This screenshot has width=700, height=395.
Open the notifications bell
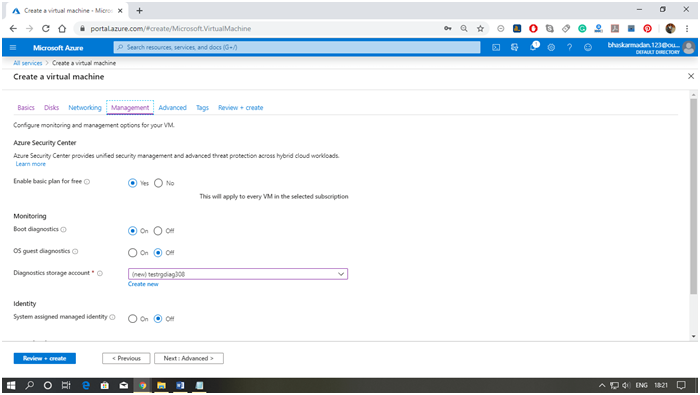[x=533, y=47]
